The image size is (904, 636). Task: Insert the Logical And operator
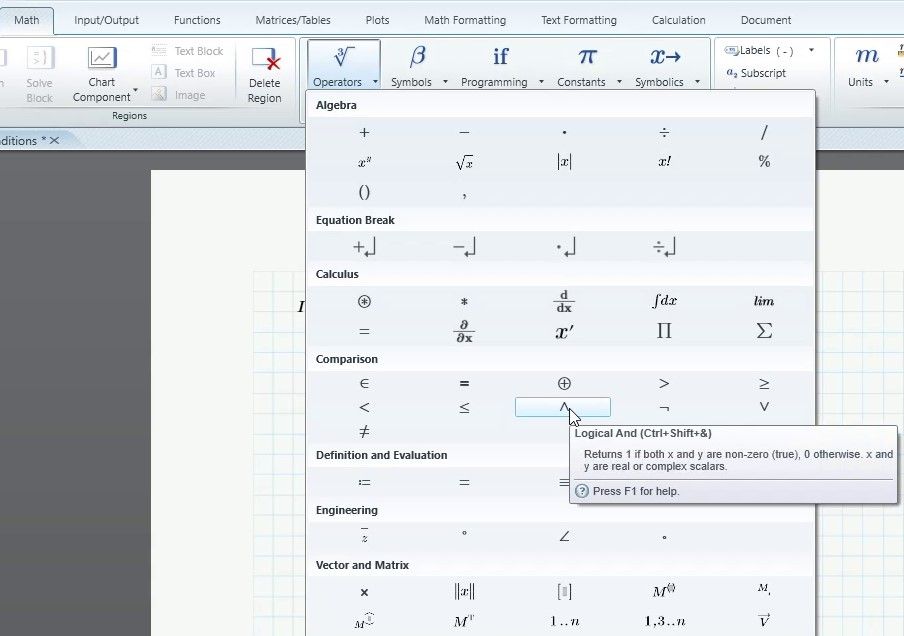coord(563,407)
